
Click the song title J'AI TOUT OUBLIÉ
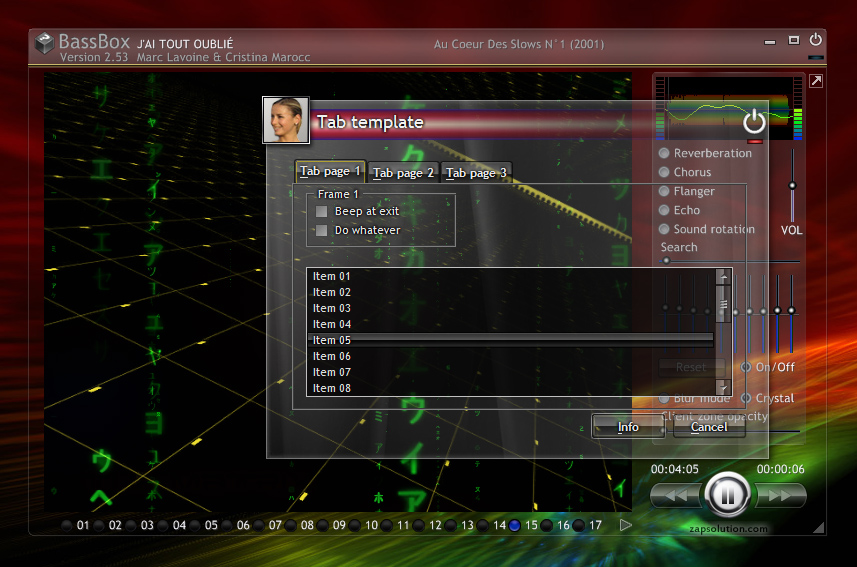point(185,44)
